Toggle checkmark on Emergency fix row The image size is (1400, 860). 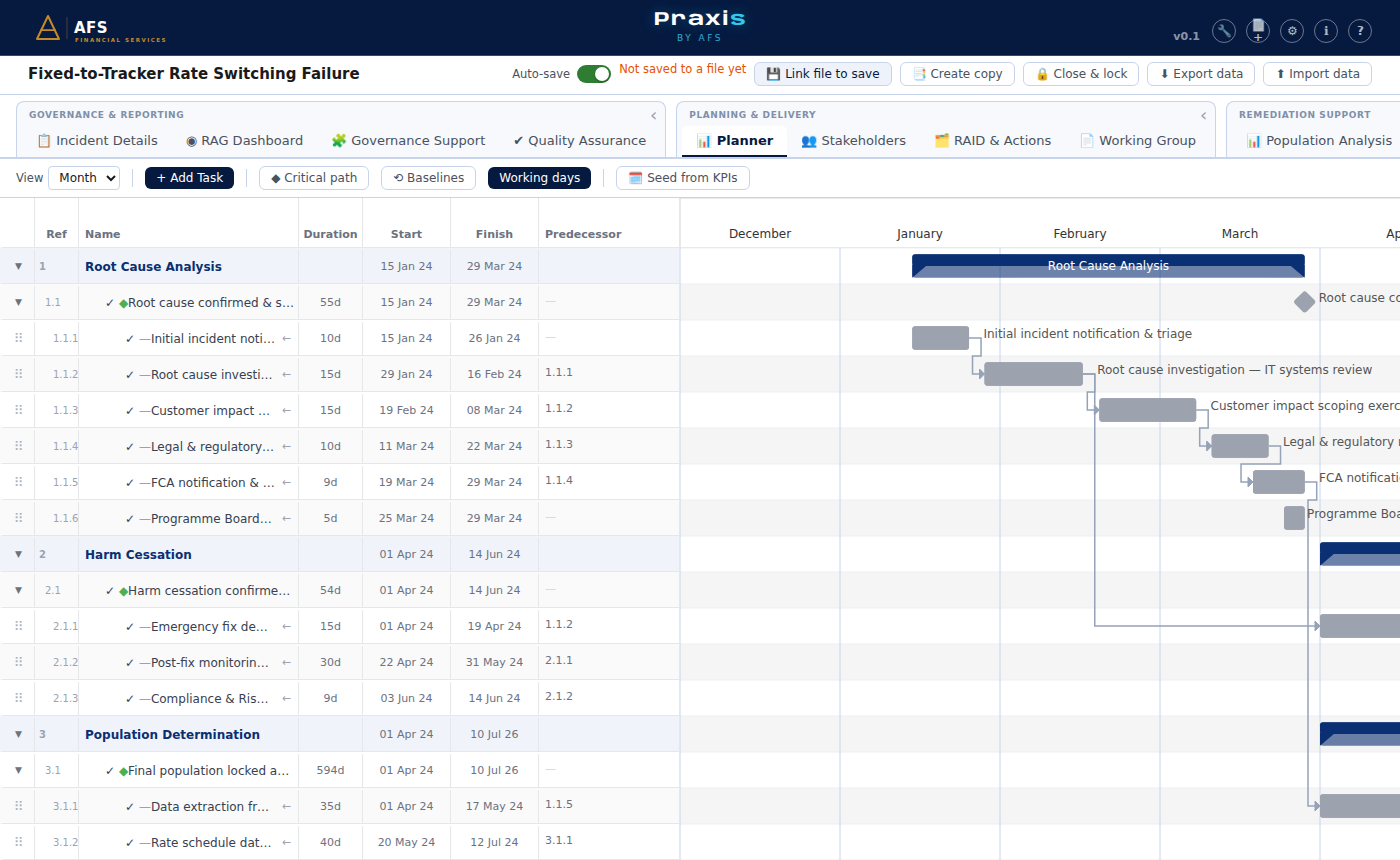click(130, 626)
